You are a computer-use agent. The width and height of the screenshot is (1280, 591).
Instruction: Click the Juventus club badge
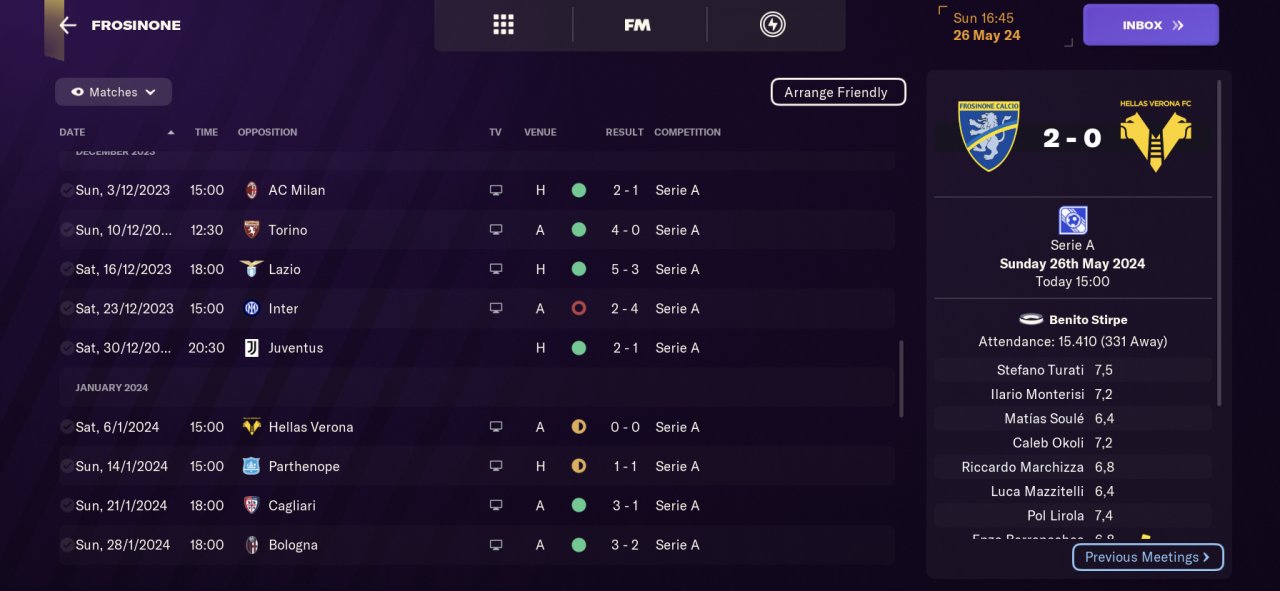click(x=252, y=348)
